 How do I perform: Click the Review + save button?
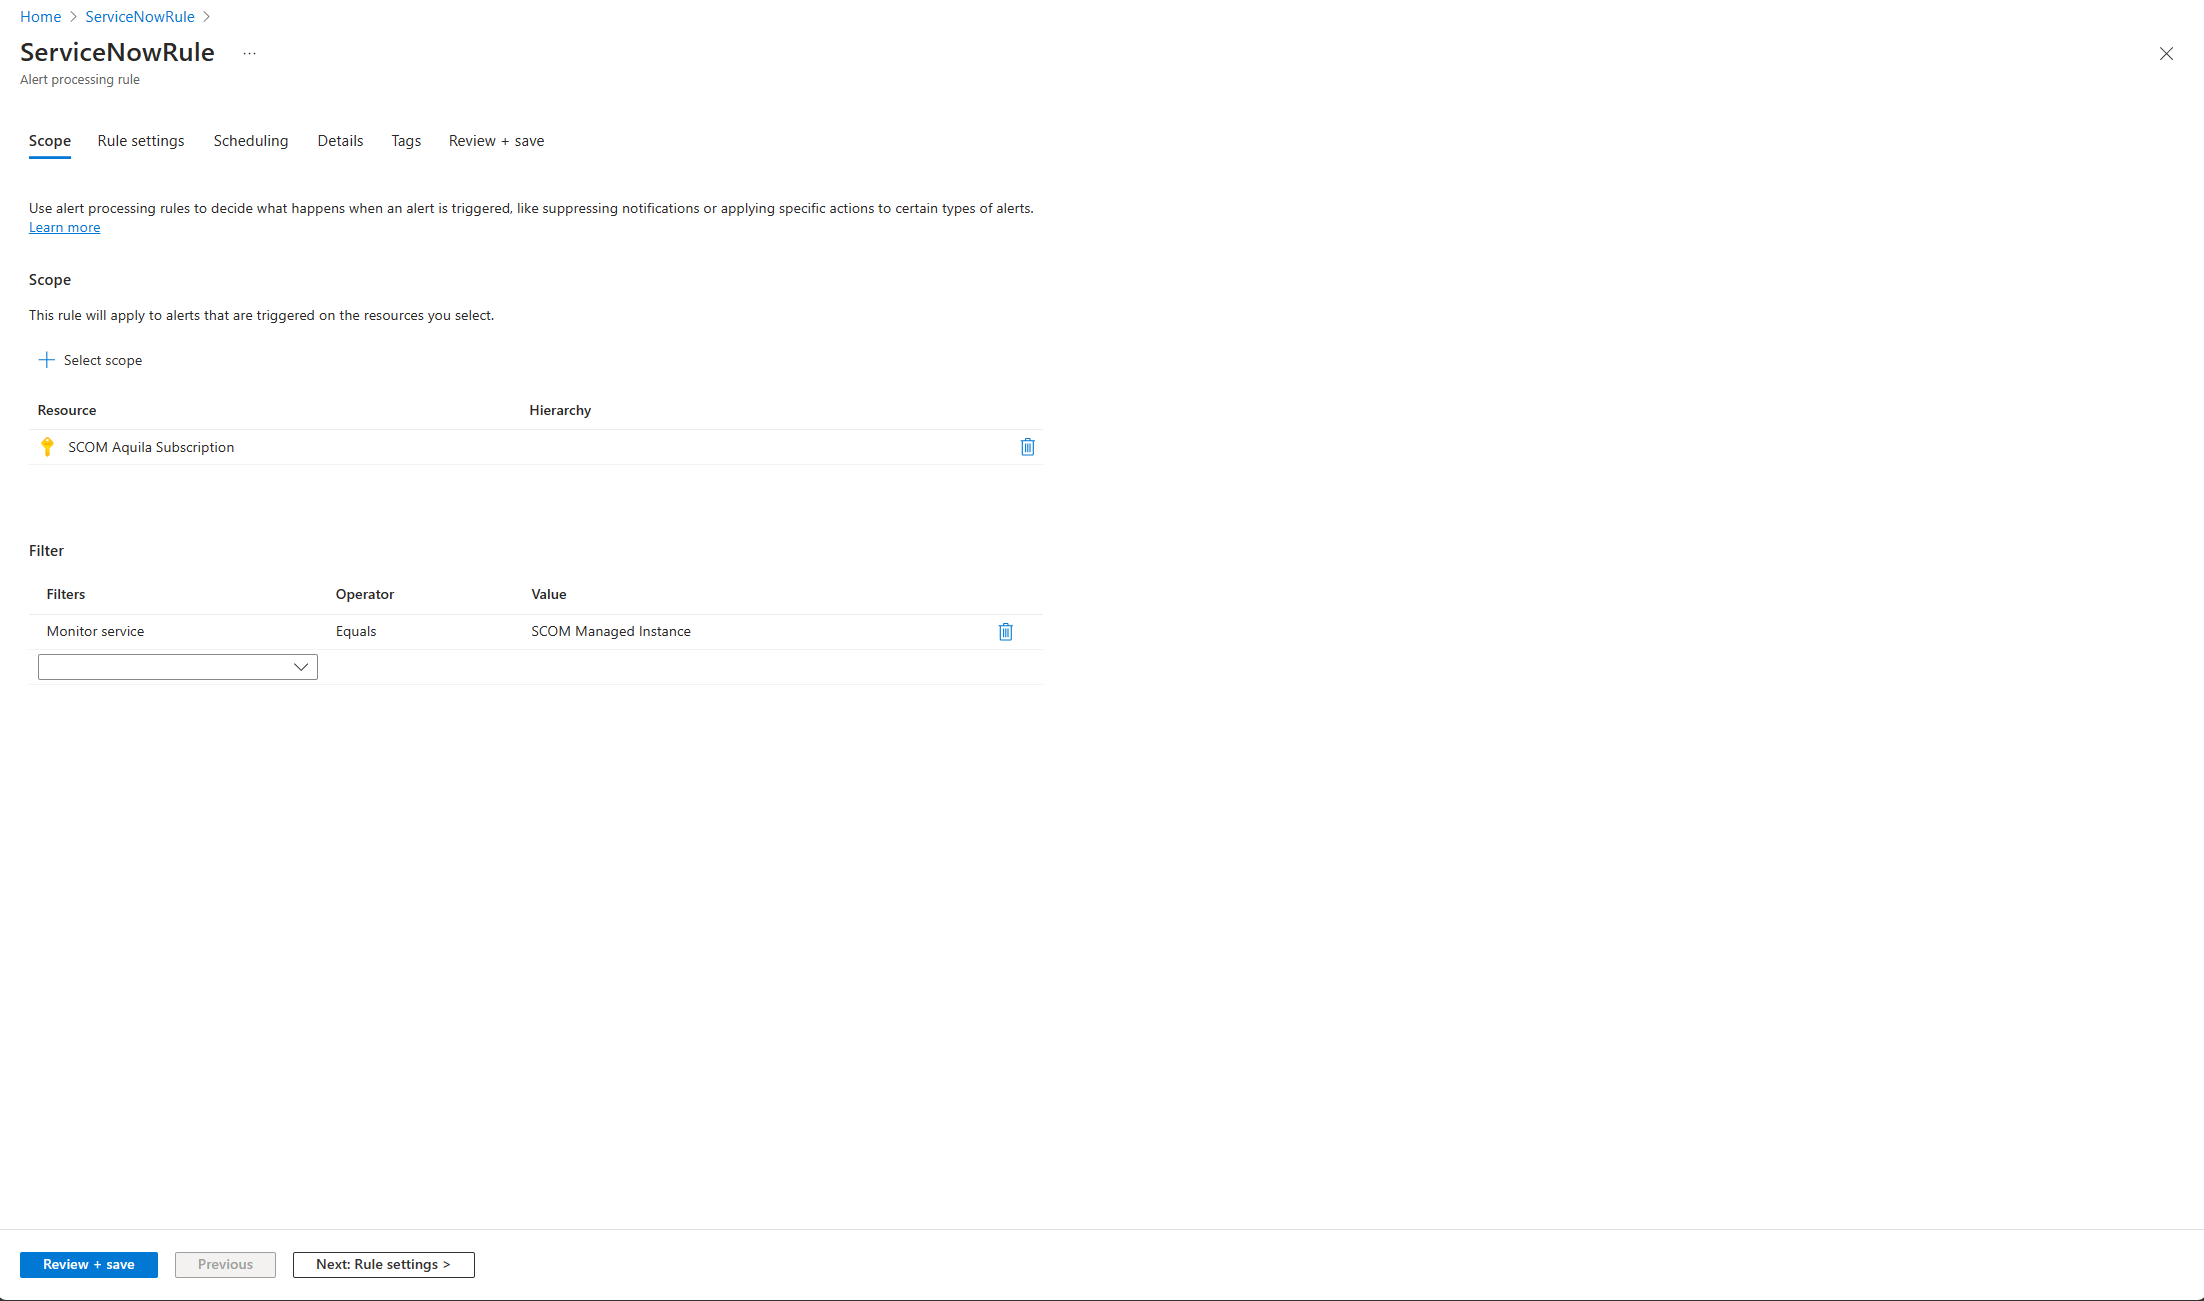pyautogui.click(x=88, y=1264)
